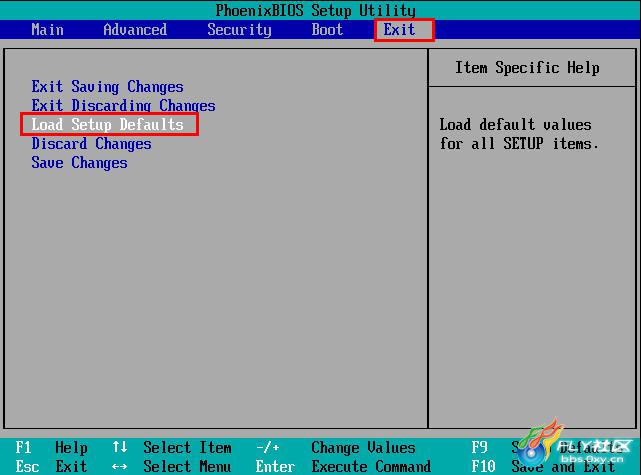Go to the Boot tab
Screen dimensions: 641x475
pyautogui.click(x=327, y=29)
